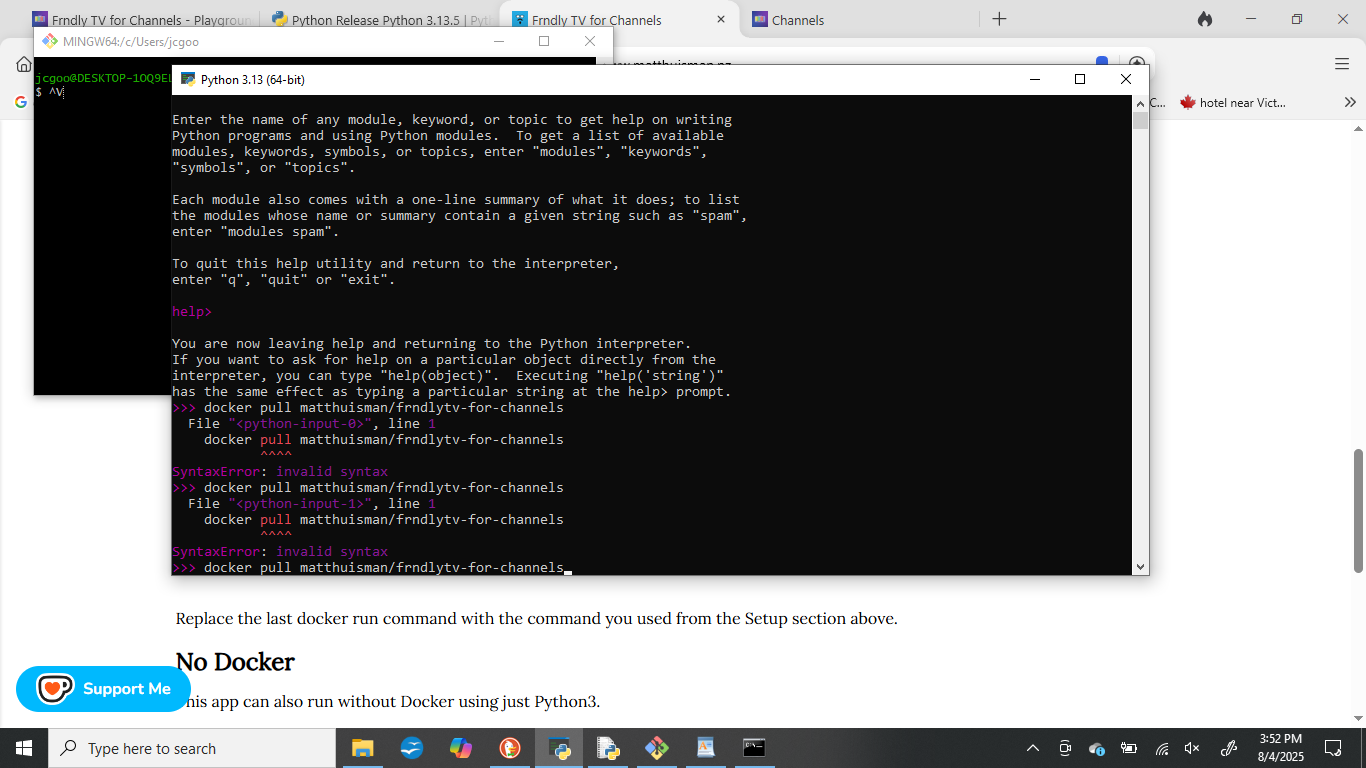Click the Python 3.13 title bar icon
This screenshot has width=1366, height=768.
click(x=187, y=80)
